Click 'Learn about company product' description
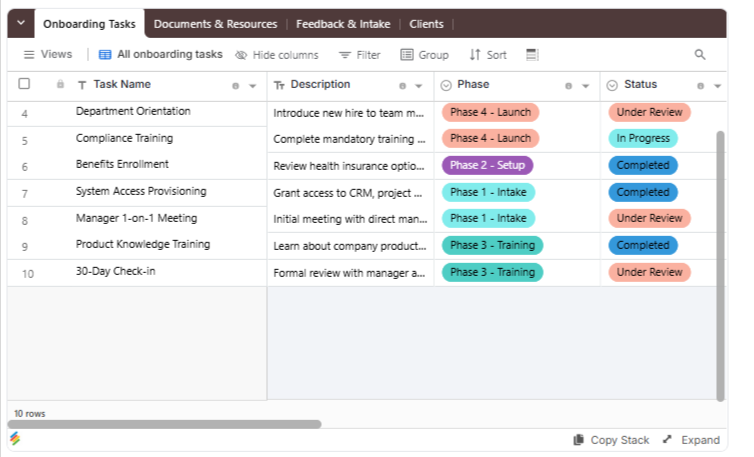The width and height of the screenshot is (754, 457). (350, 246)
